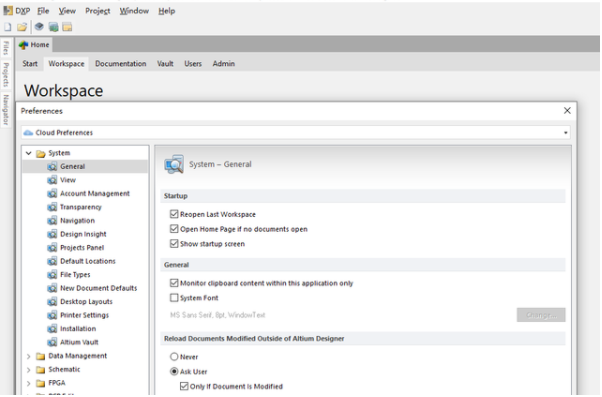Click the System folder icon in tree
This screenshot has height=397, width=602.
click(41, 154)
